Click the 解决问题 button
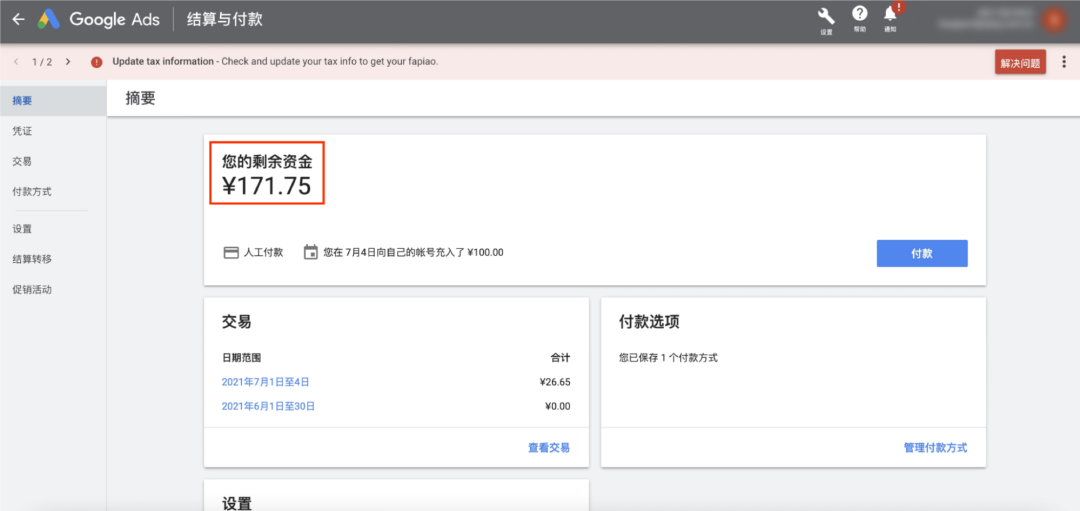1080x511 pixels. click(x=1020, y=63)
